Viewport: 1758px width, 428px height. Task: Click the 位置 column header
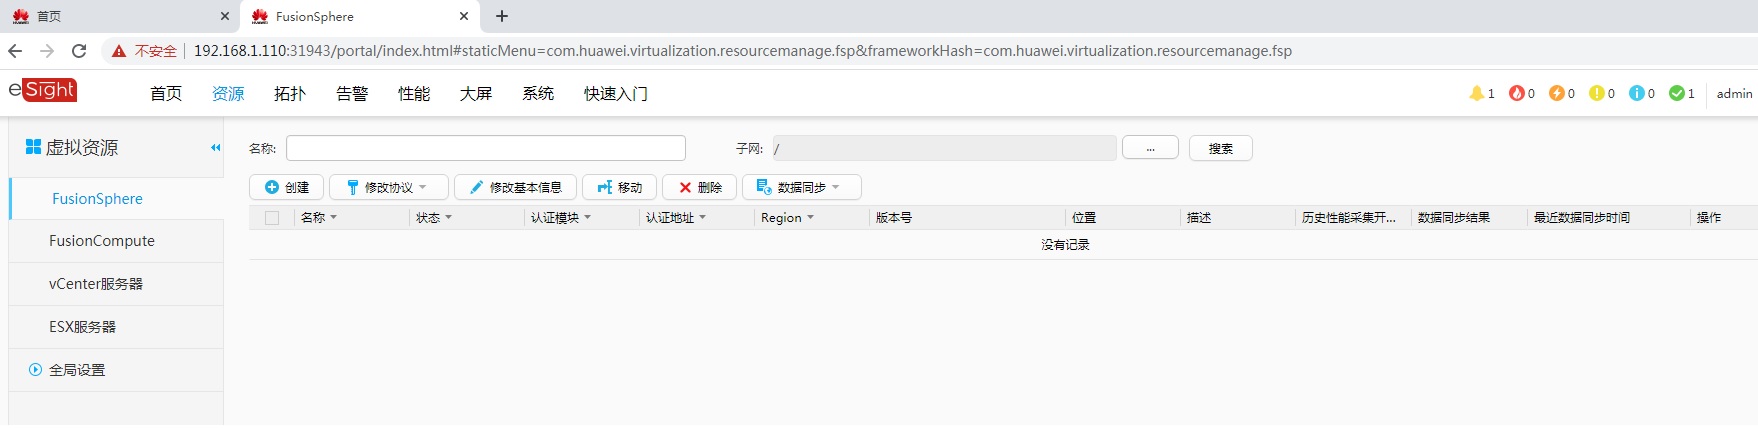point(1084,218)
